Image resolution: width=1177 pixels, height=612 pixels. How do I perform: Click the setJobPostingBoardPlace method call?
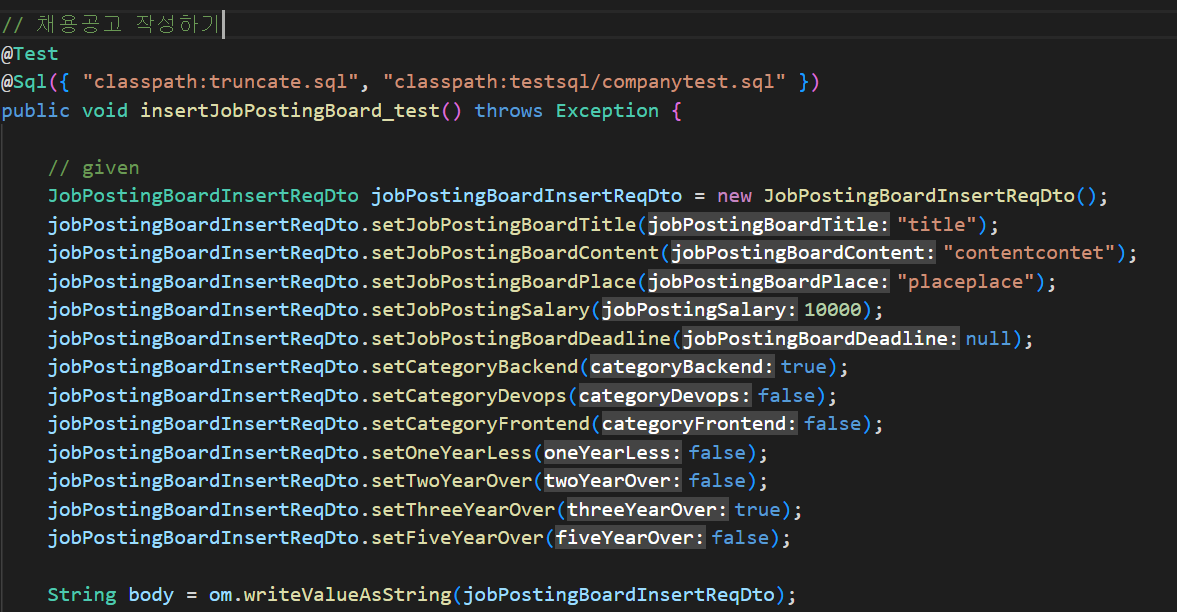(x=504, y=282)
